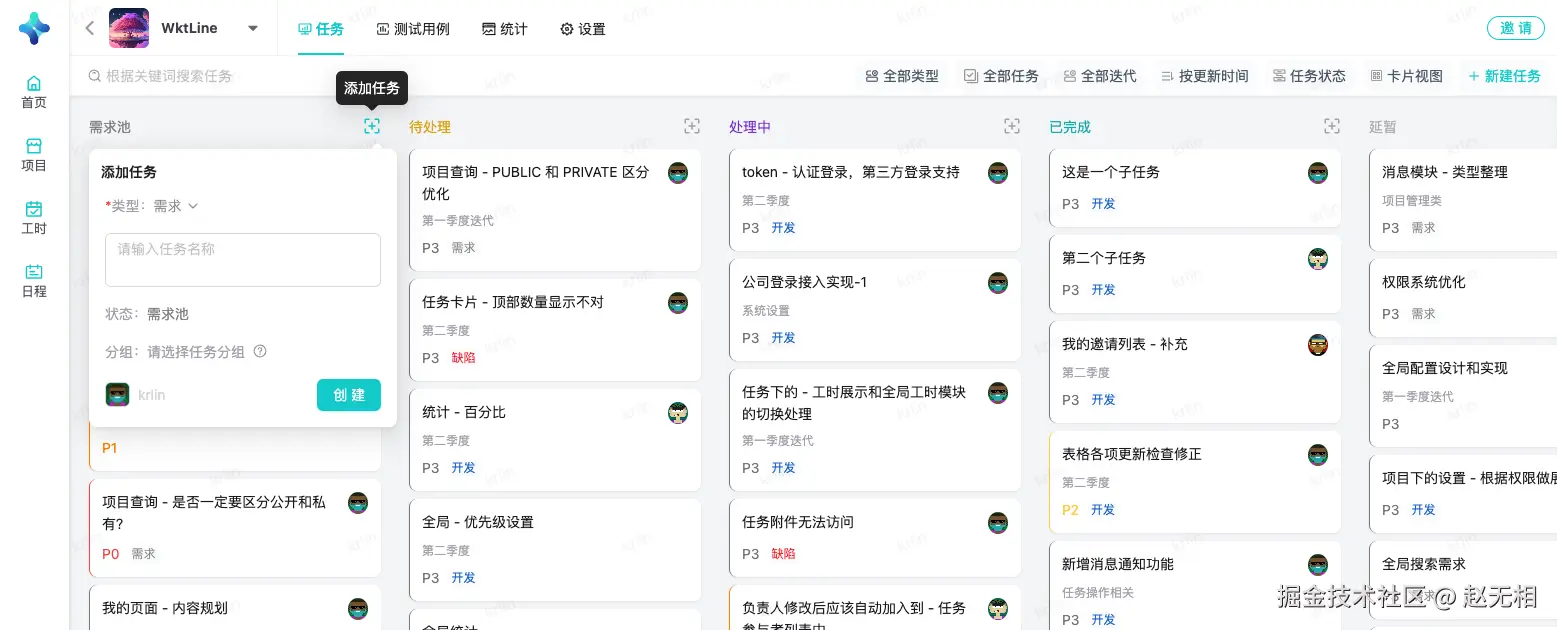
Task: Open the 我的邀请列表 - 补充 card
Action: point(1195,372)
